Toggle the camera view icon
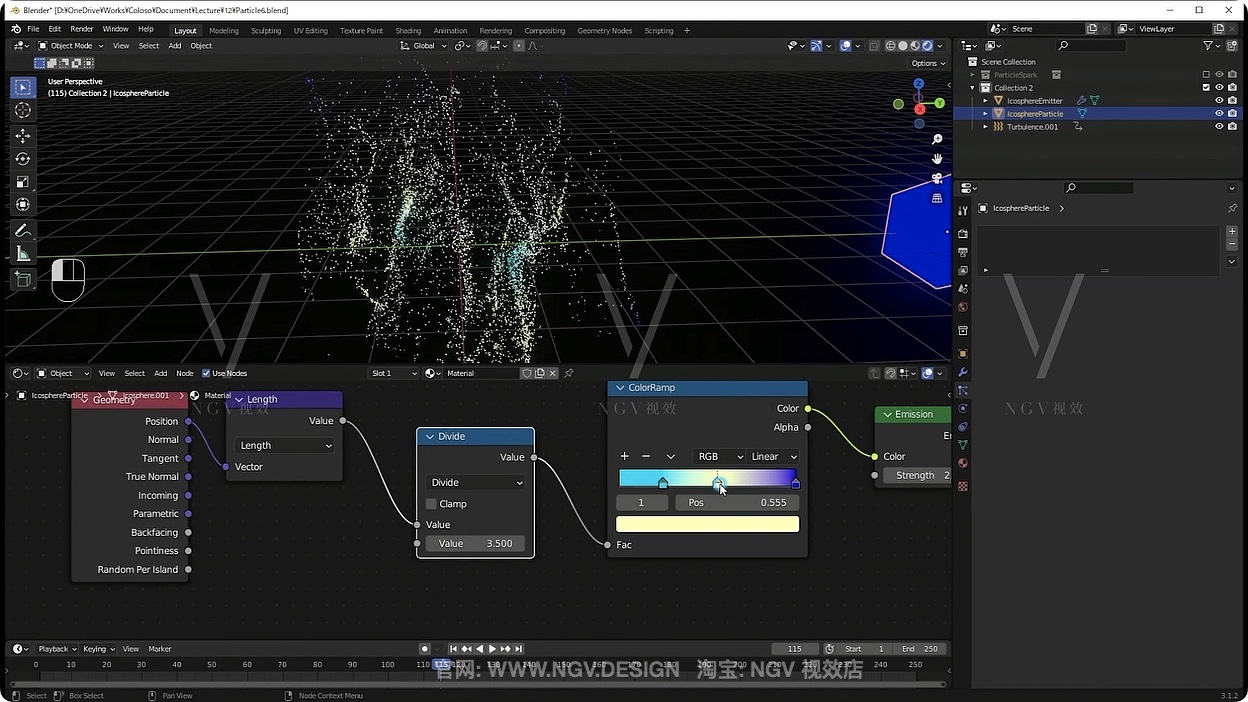Screen dimensions: 1248x702 pos(937,178)
